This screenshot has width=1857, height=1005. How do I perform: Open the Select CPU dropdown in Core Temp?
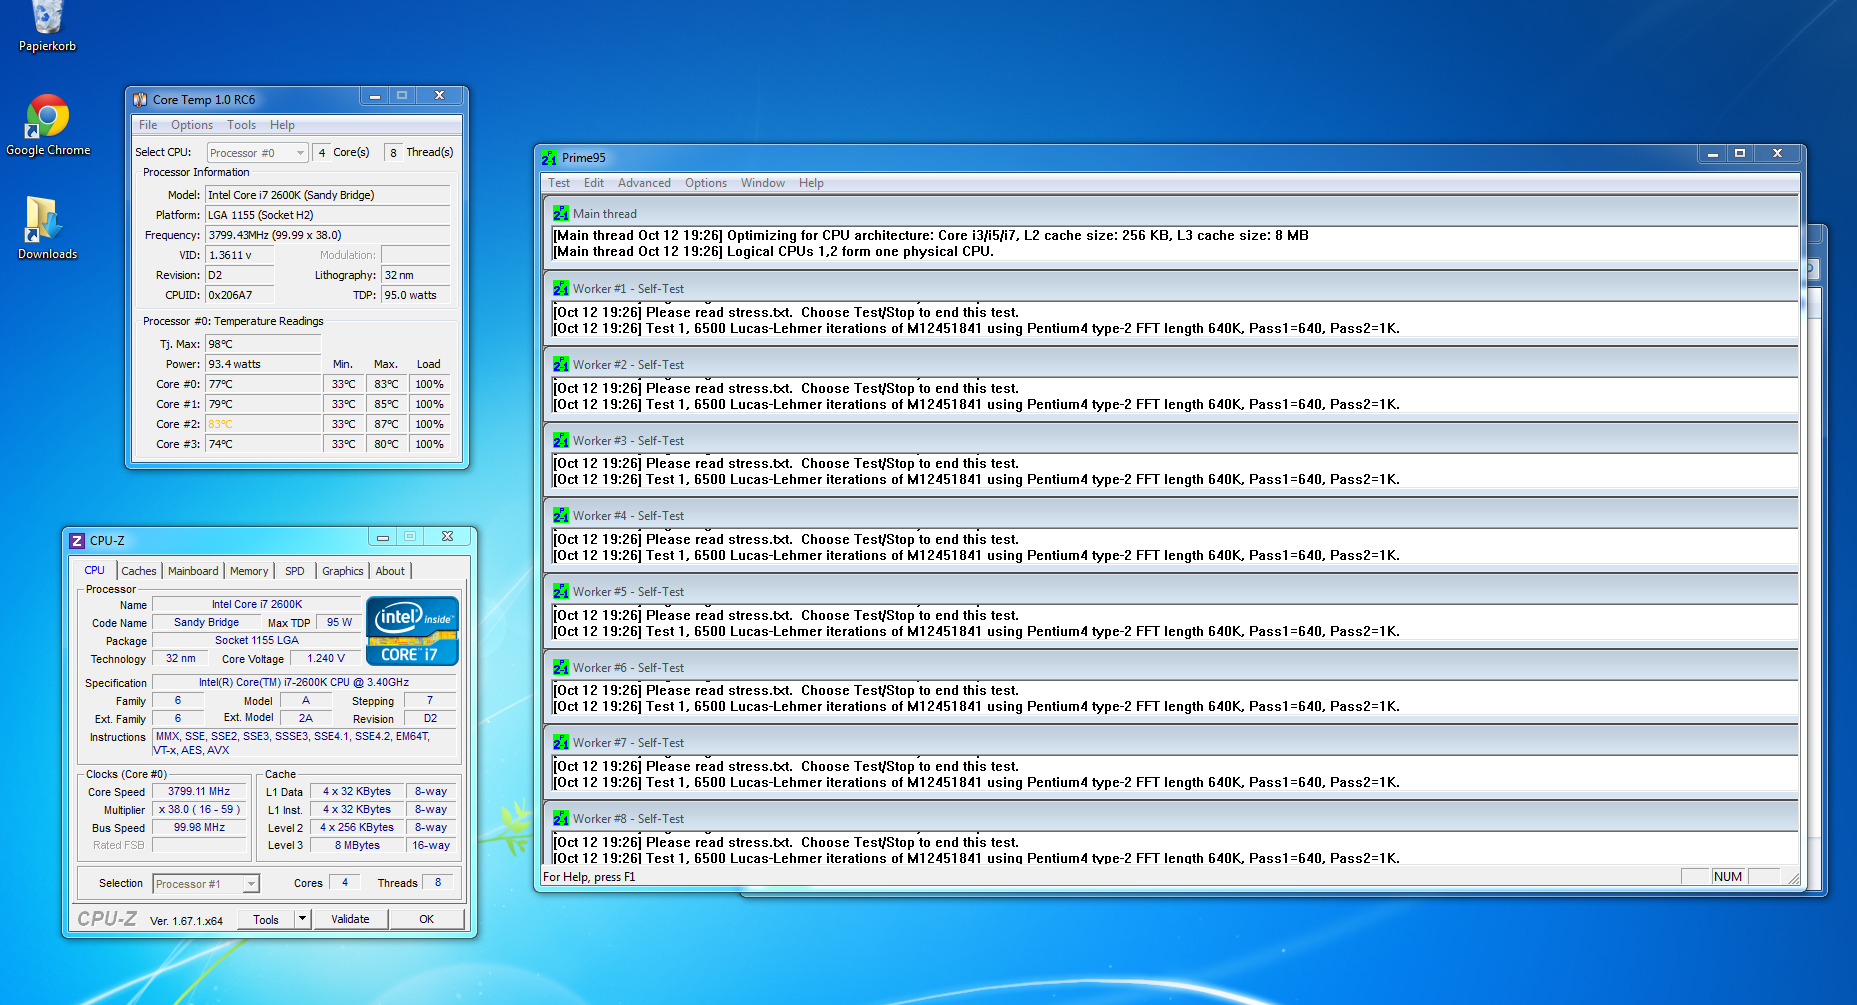click(257, 153)
